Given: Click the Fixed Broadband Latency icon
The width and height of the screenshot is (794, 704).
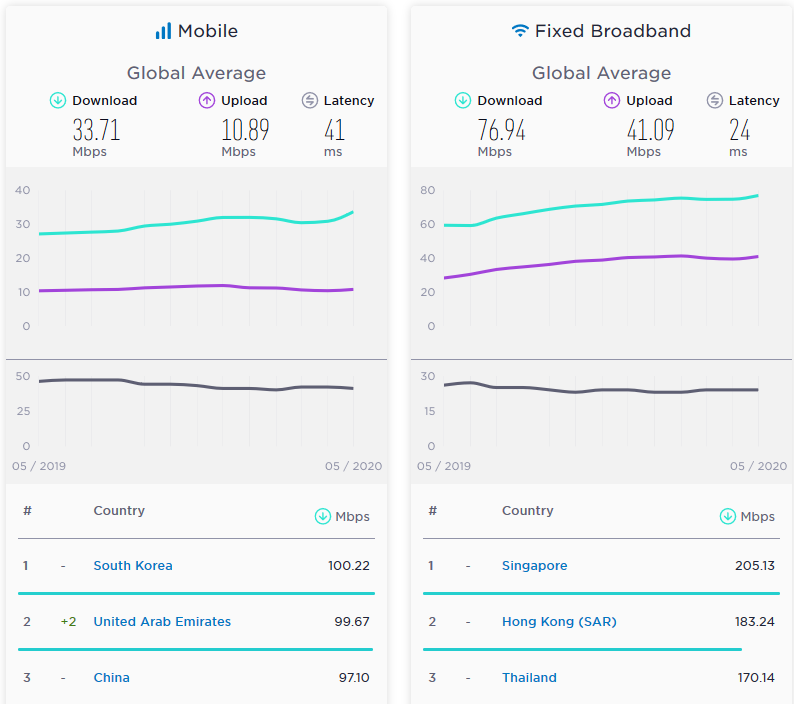Looking at the screenshot, I should (x=714, y=100).
